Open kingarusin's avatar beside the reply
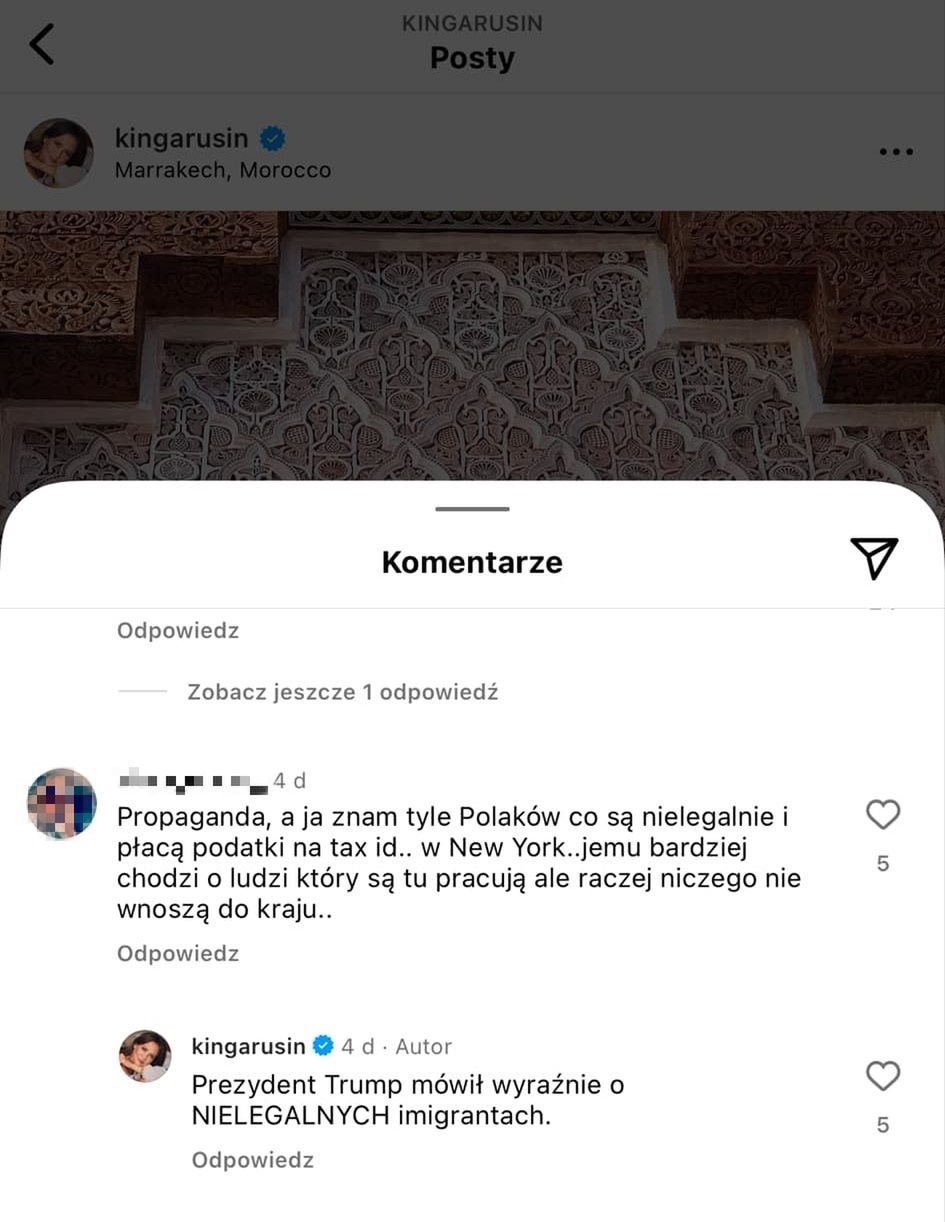945x1222 pixels. (x=145, y=1056)
